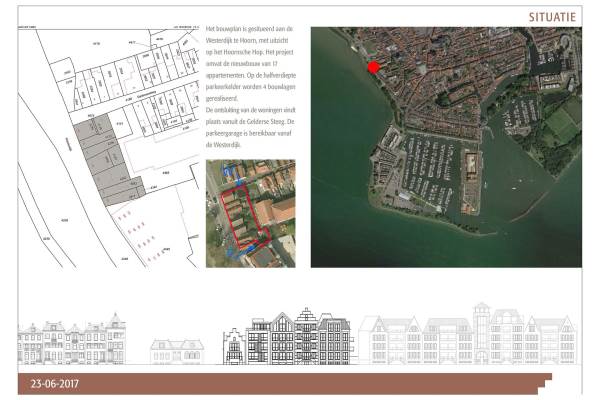Viewport: 600px width, 400px height.
Task: Click the brown footer bar
Action: click(x=300, y=385)
